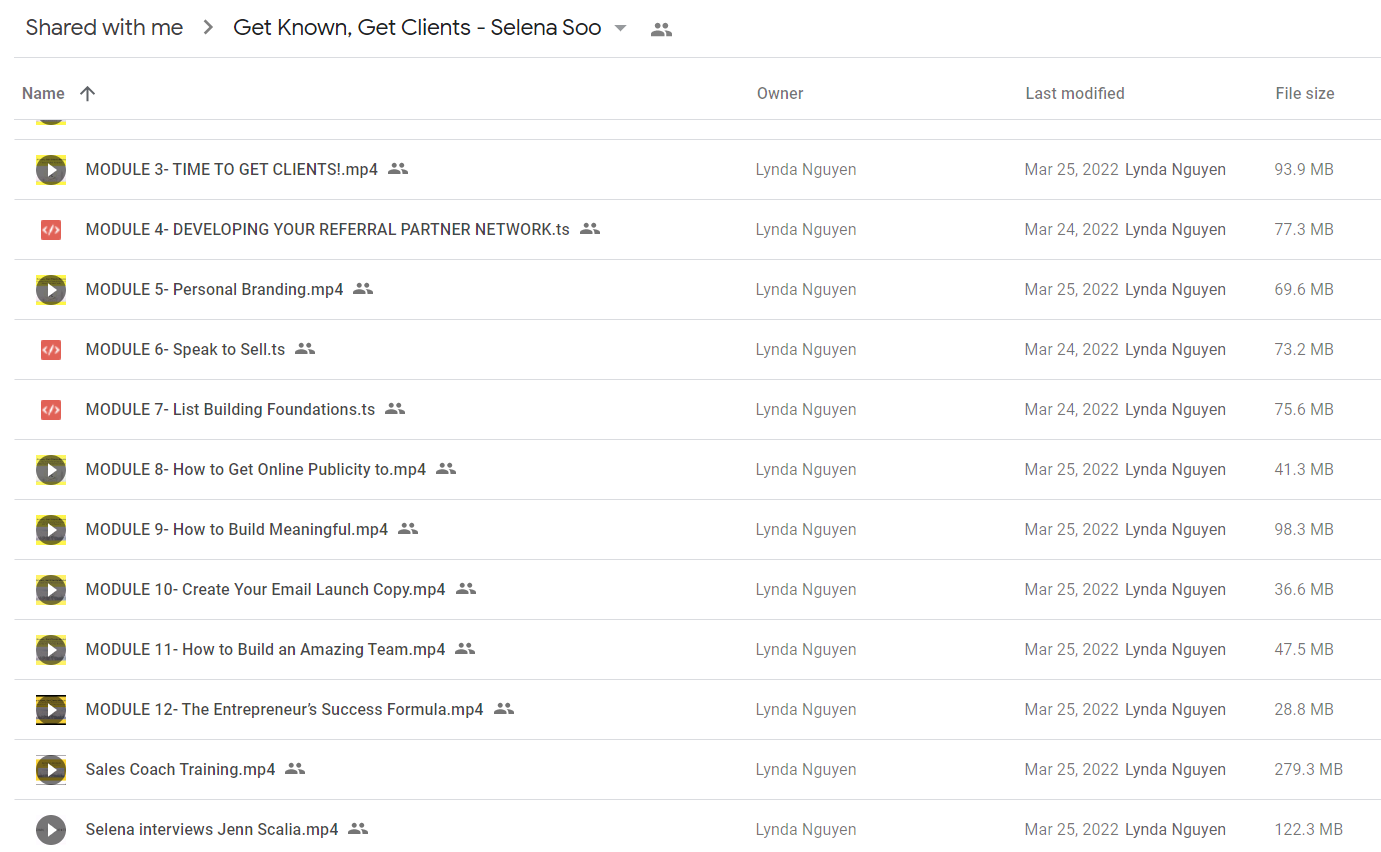Select Selena interviews Jenn Scalia.mp4 file name
Image resolution: width=1381 pixels, height=852 pixels.
click(x=212, y=830)
